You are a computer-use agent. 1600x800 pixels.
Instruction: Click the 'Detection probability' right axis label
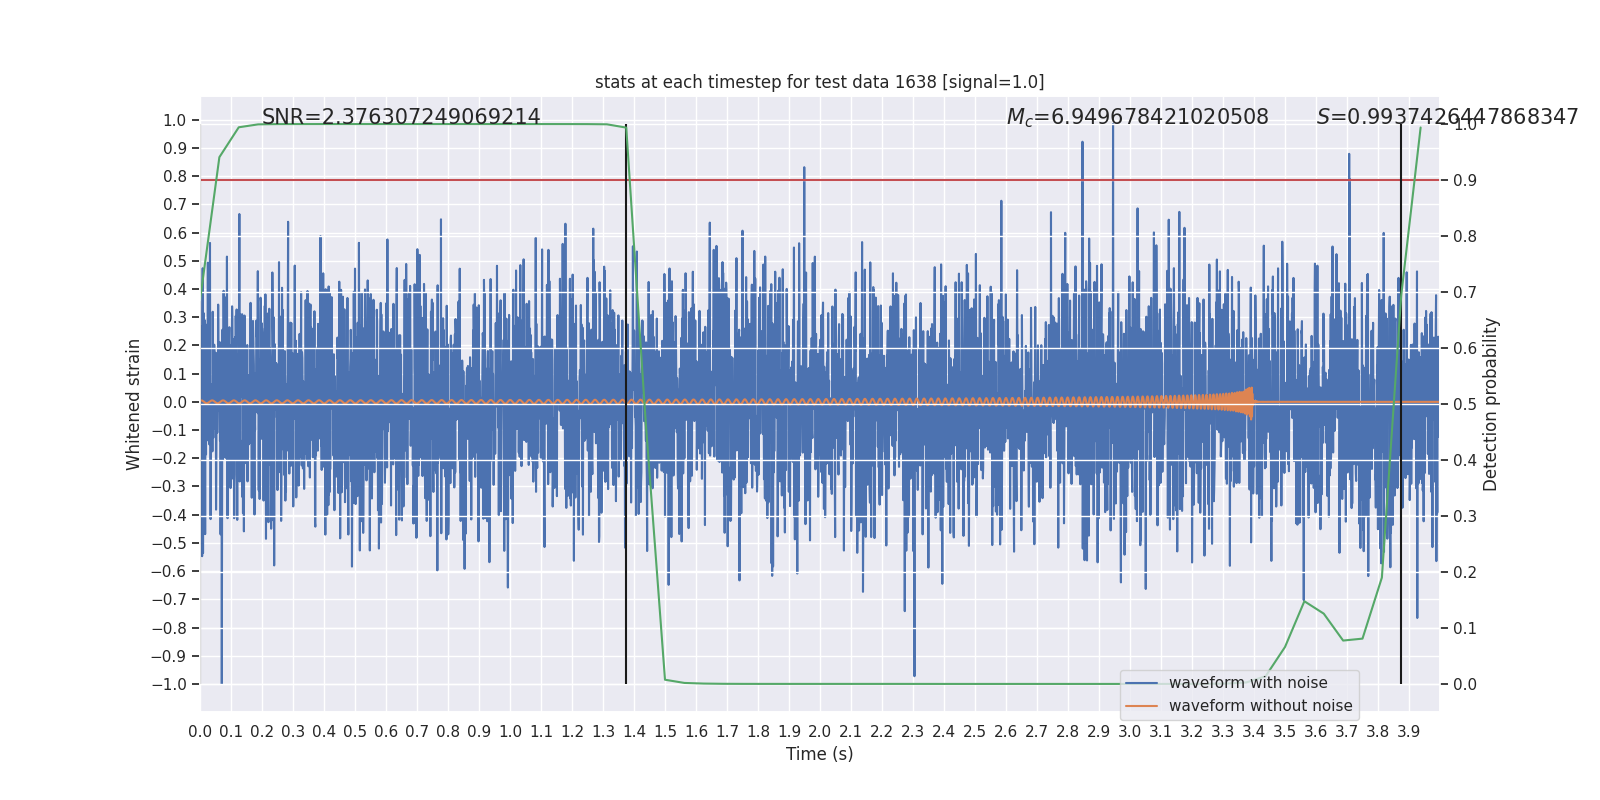point(1491,404)
